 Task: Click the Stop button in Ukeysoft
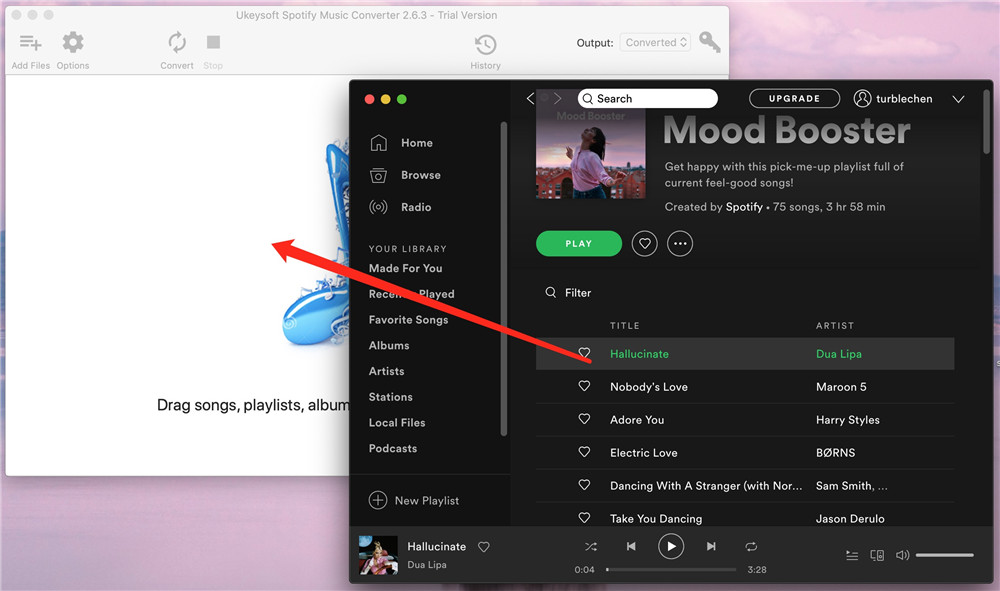(213, 51)
